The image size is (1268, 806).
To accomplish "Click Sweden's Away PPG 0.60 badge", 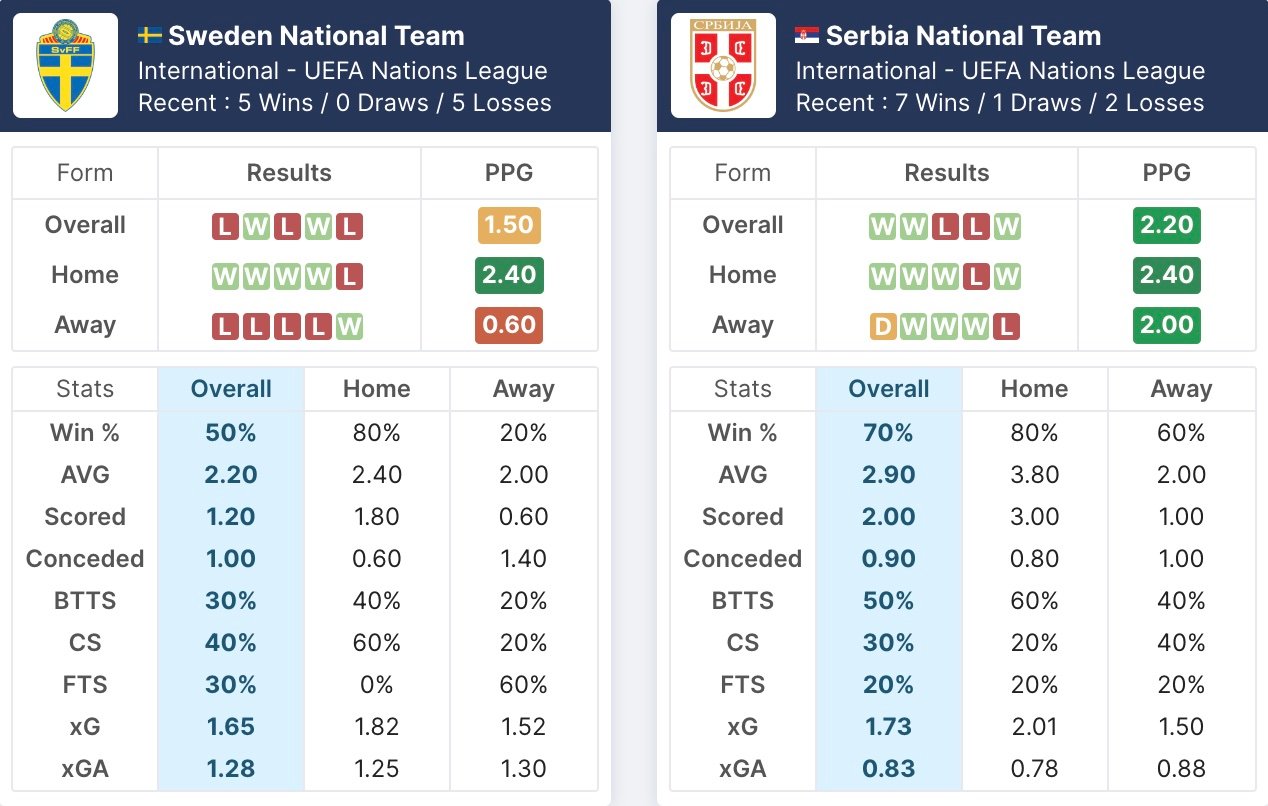I will point(509,326).
